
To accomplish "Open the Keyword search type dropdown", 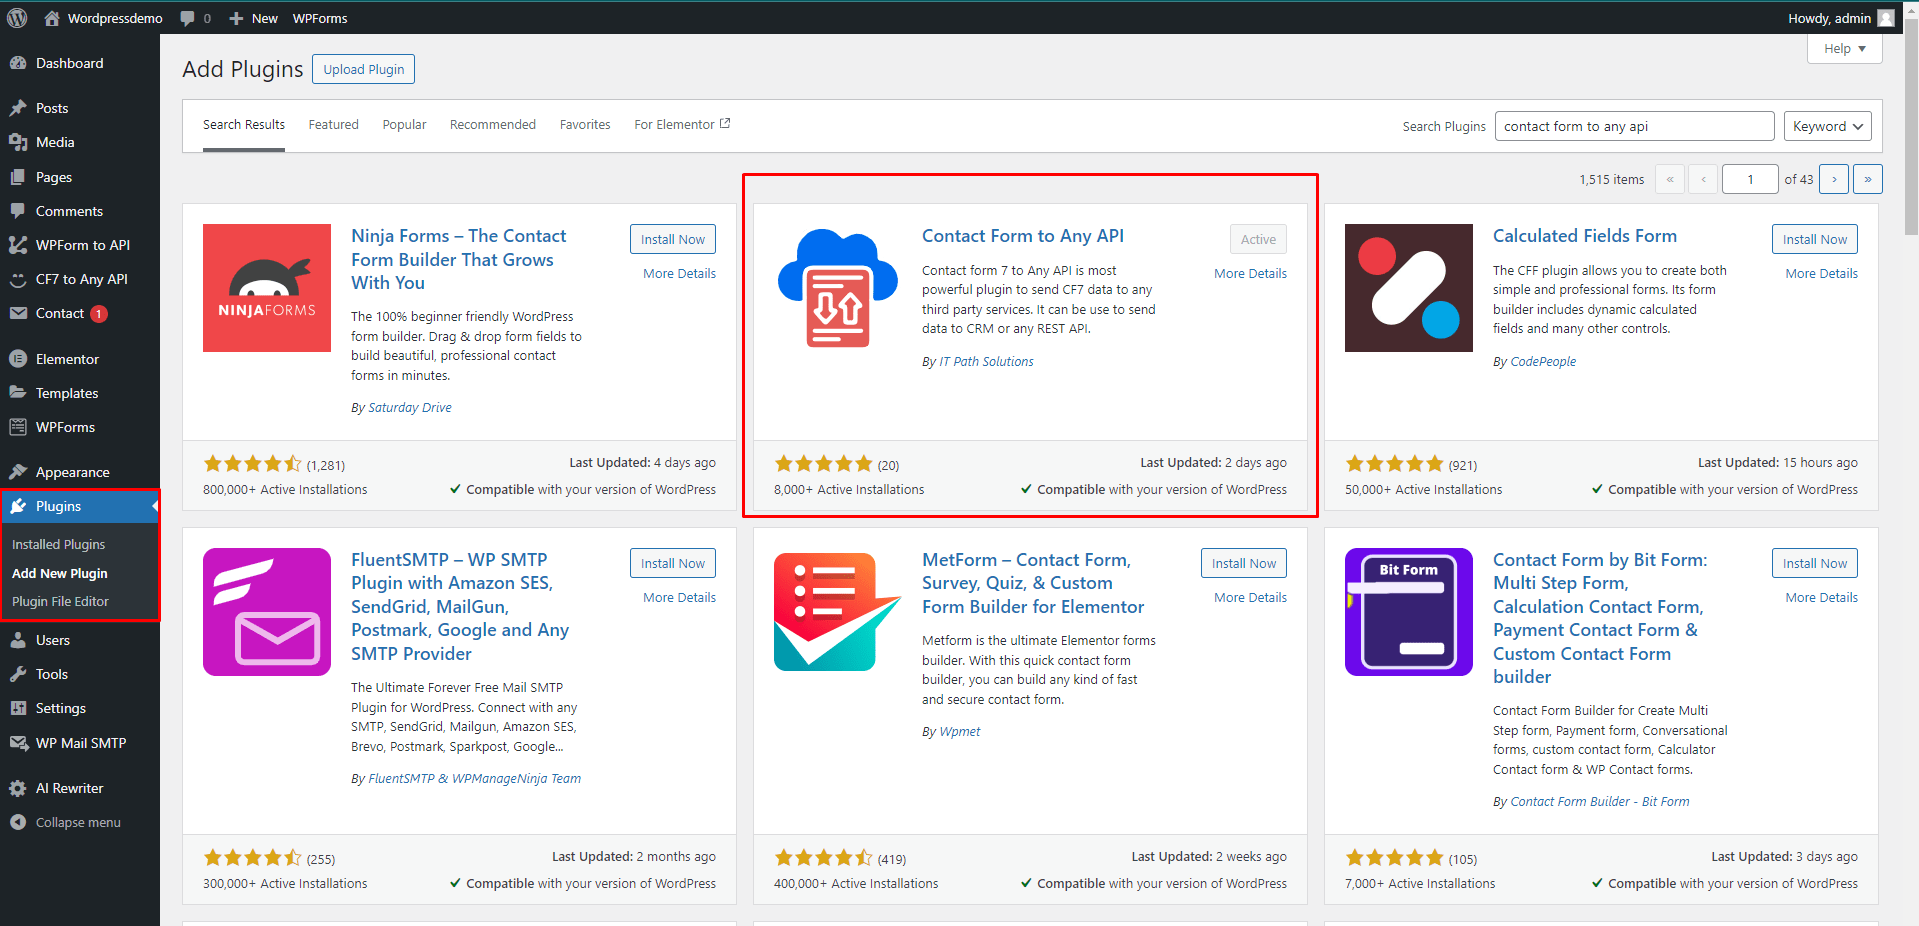I will coord(1827,126).
